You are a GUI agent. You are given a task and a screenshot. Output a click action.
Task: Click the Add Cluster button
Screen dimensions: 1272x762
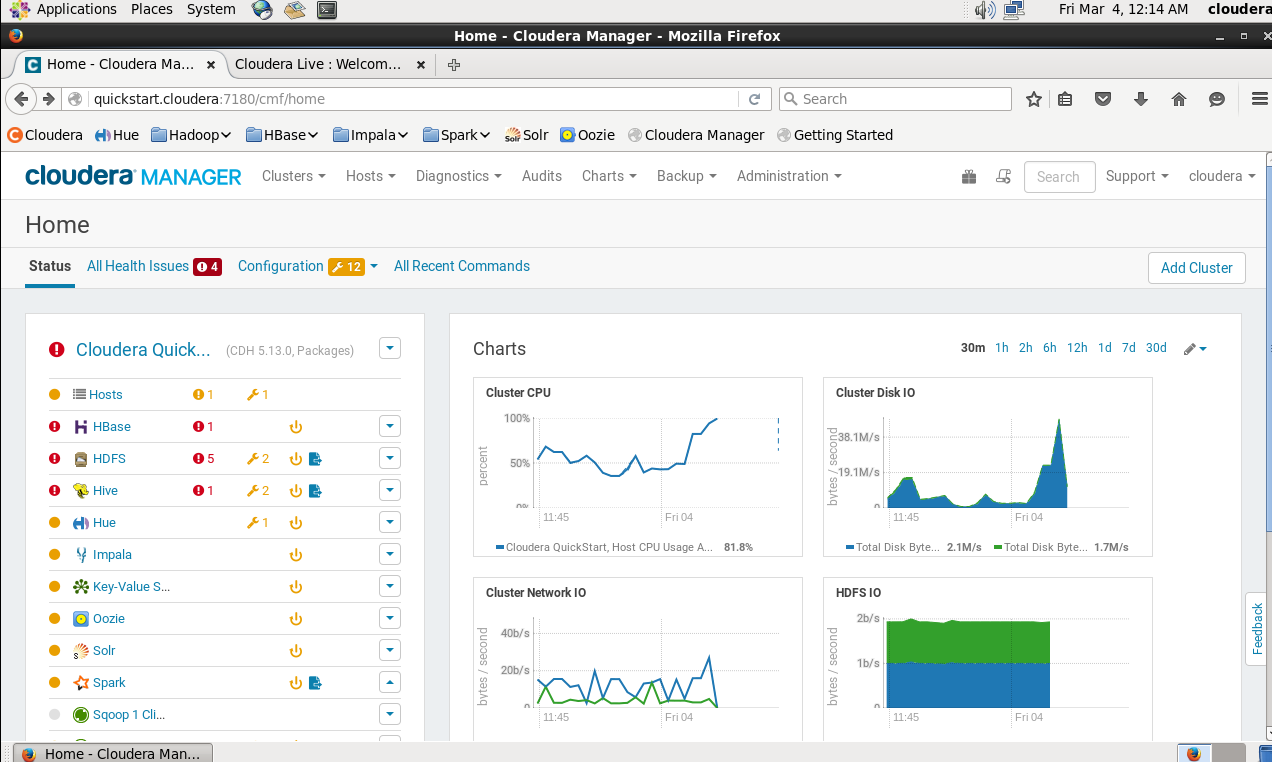(x=1196, y=268)
